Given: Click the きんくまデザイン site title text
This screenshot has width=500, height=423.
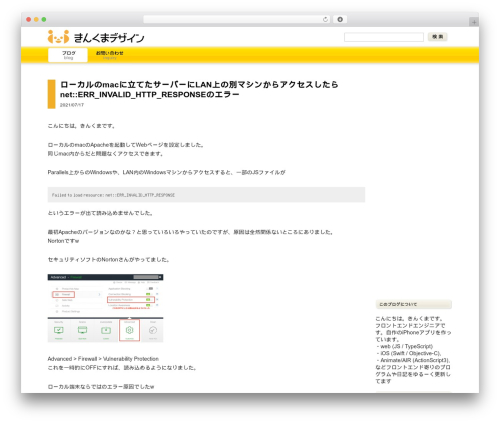Looking at the screenshot, I should [109, 38].
